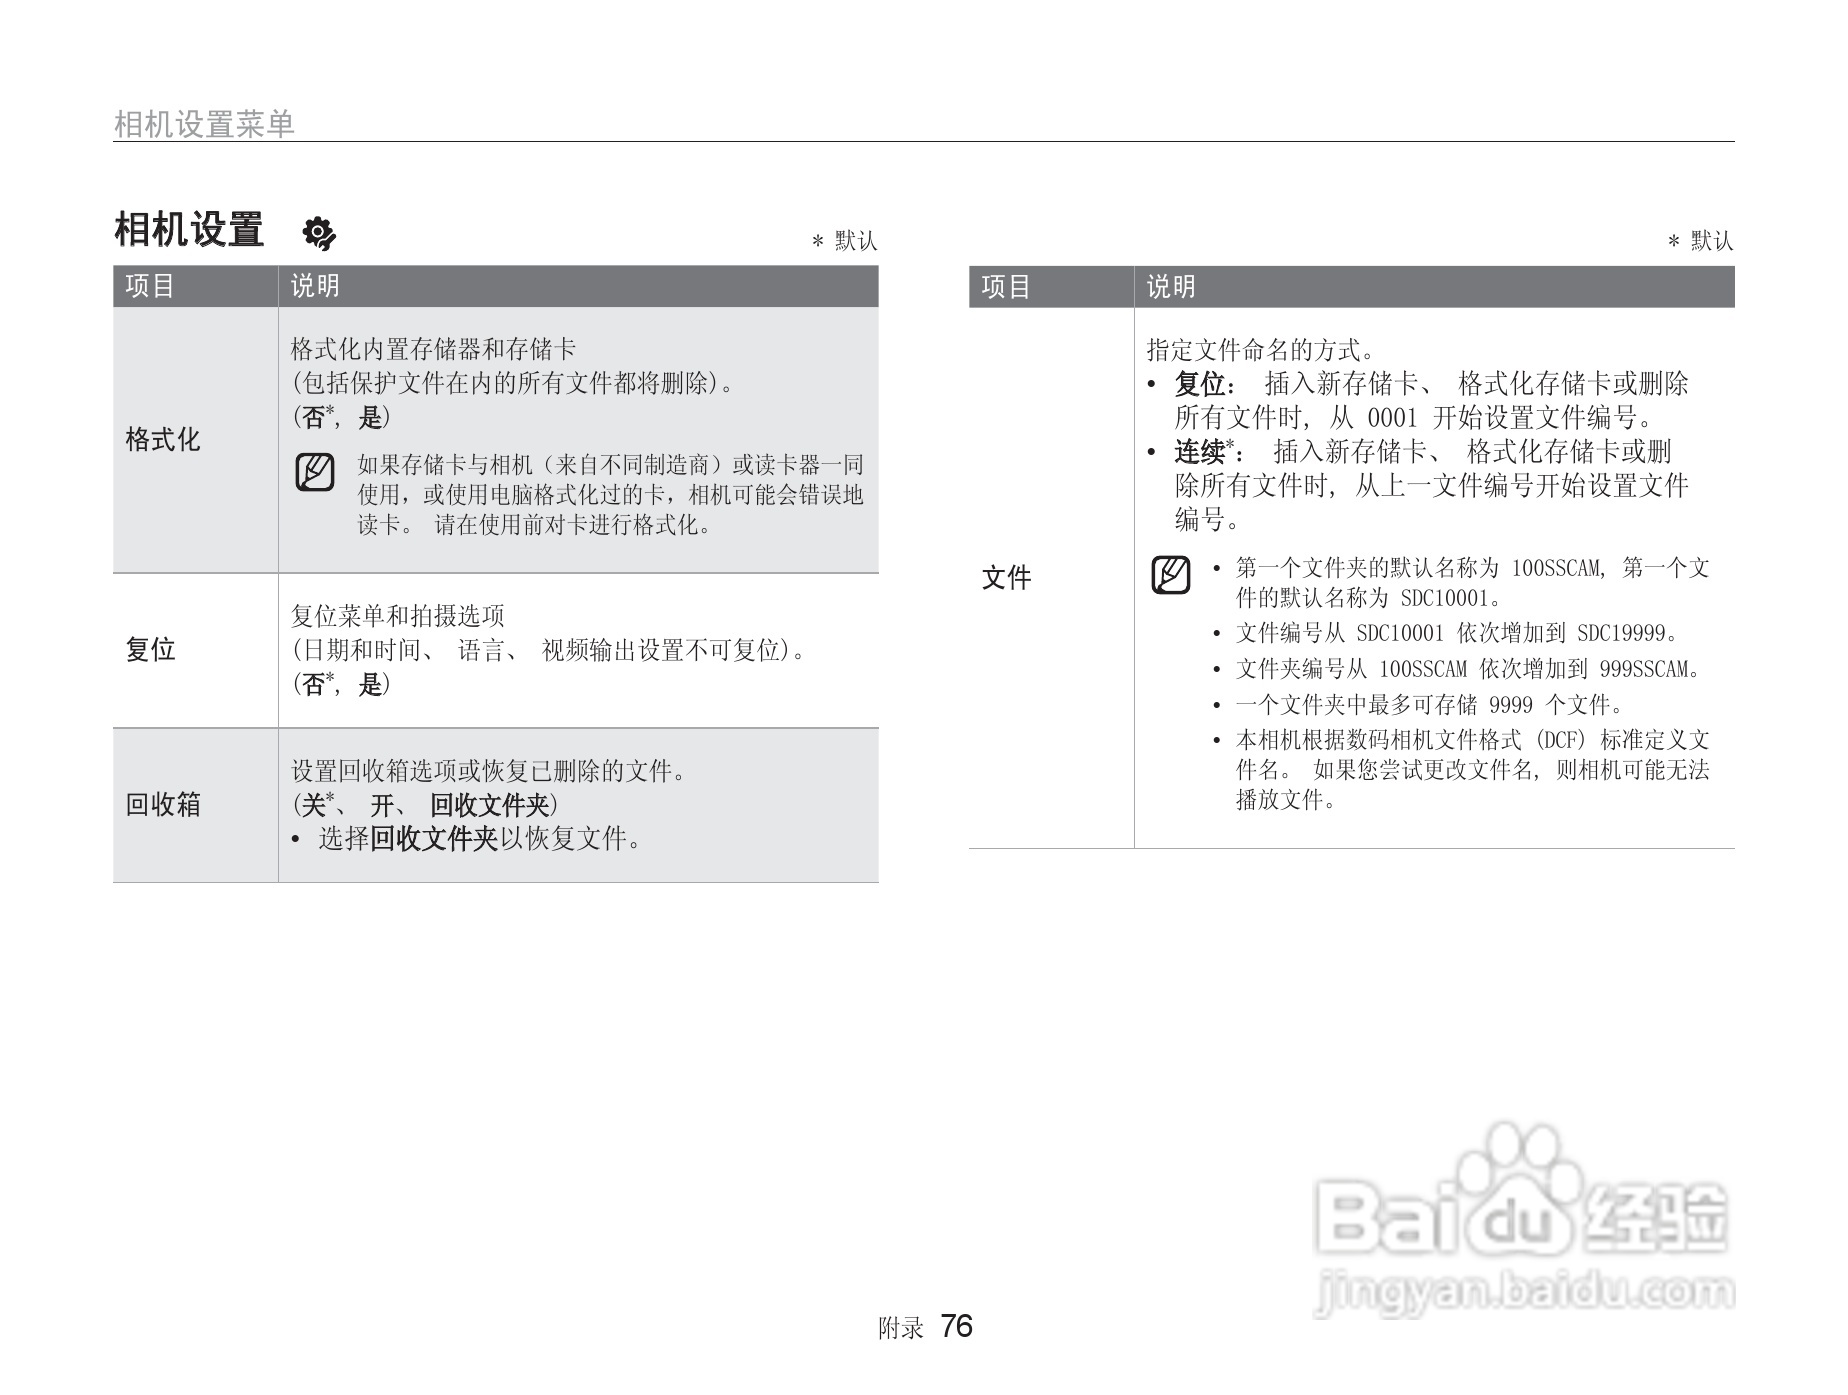1848x1395 pixels.
Task: Click the 说明 header in the right table
Action: (x=1171, y=287)
